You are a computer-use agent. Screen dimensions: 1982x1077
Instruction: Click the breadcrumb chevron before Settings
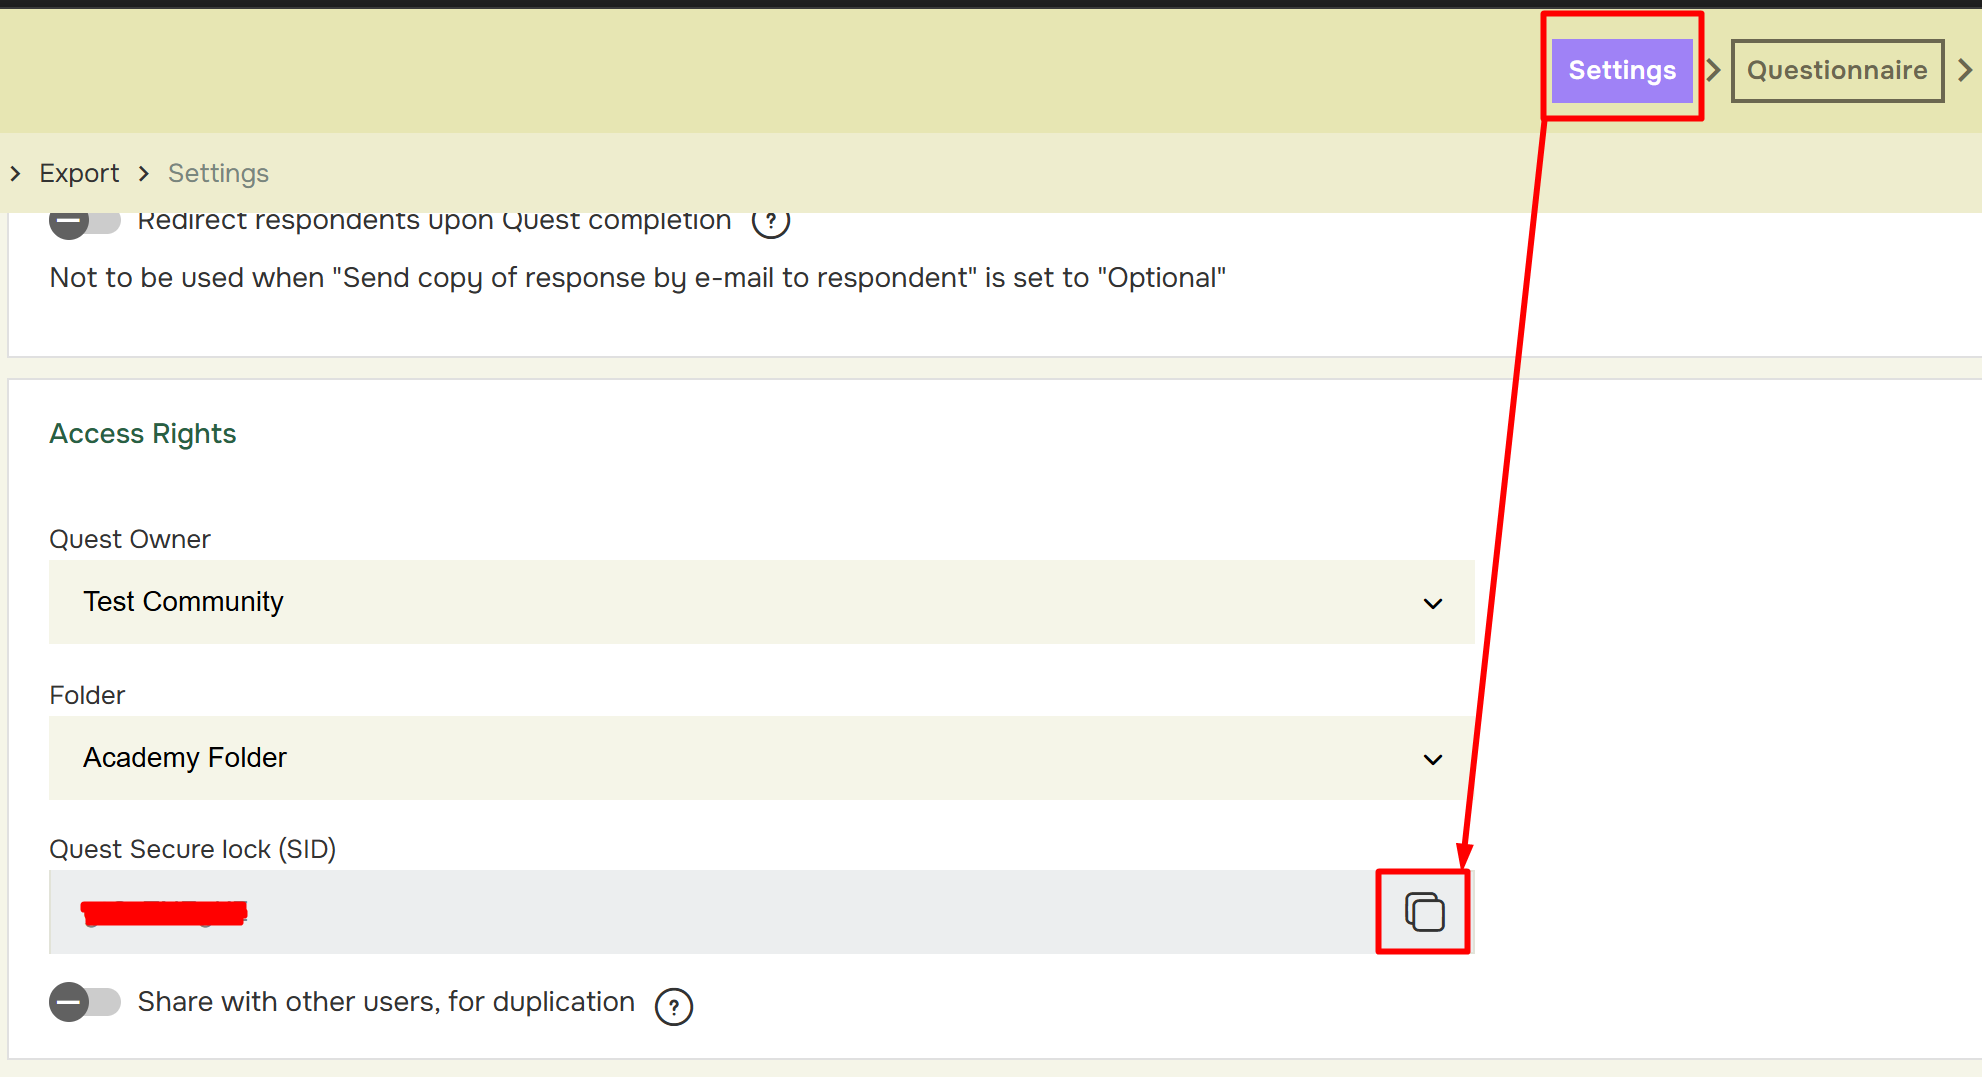(144, 174)
